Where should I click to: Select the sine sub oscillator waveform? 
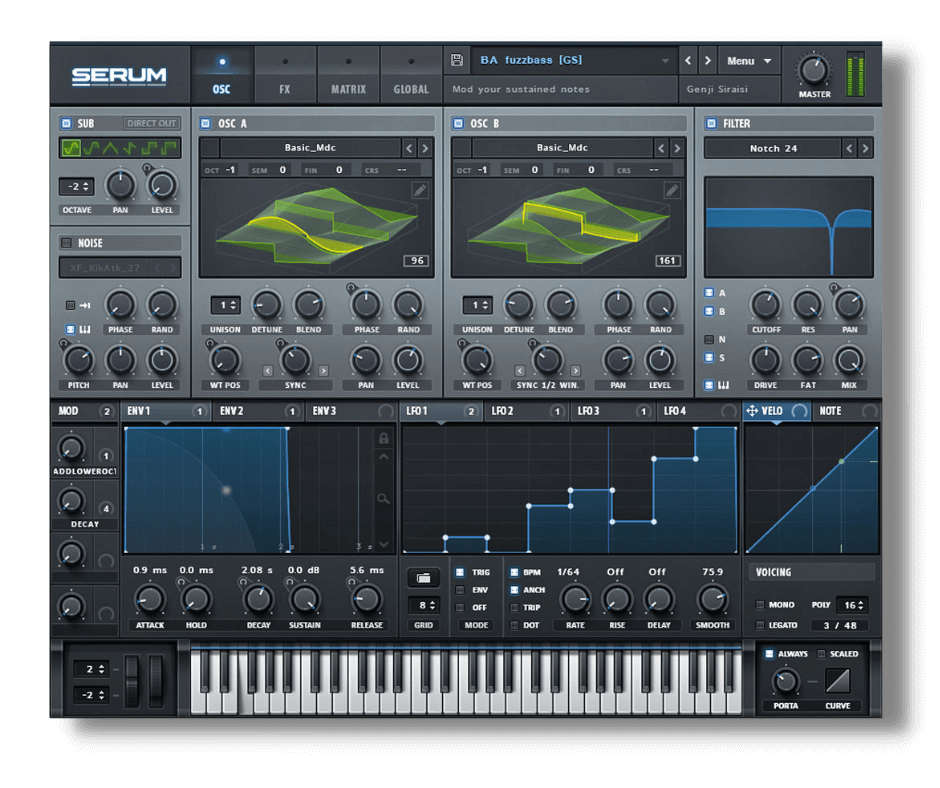coord(71,149)
